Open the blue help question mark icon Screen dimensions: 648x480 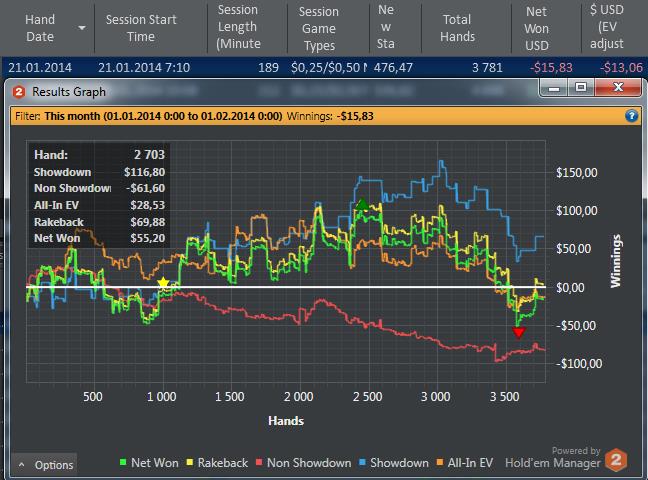point(631,116)
